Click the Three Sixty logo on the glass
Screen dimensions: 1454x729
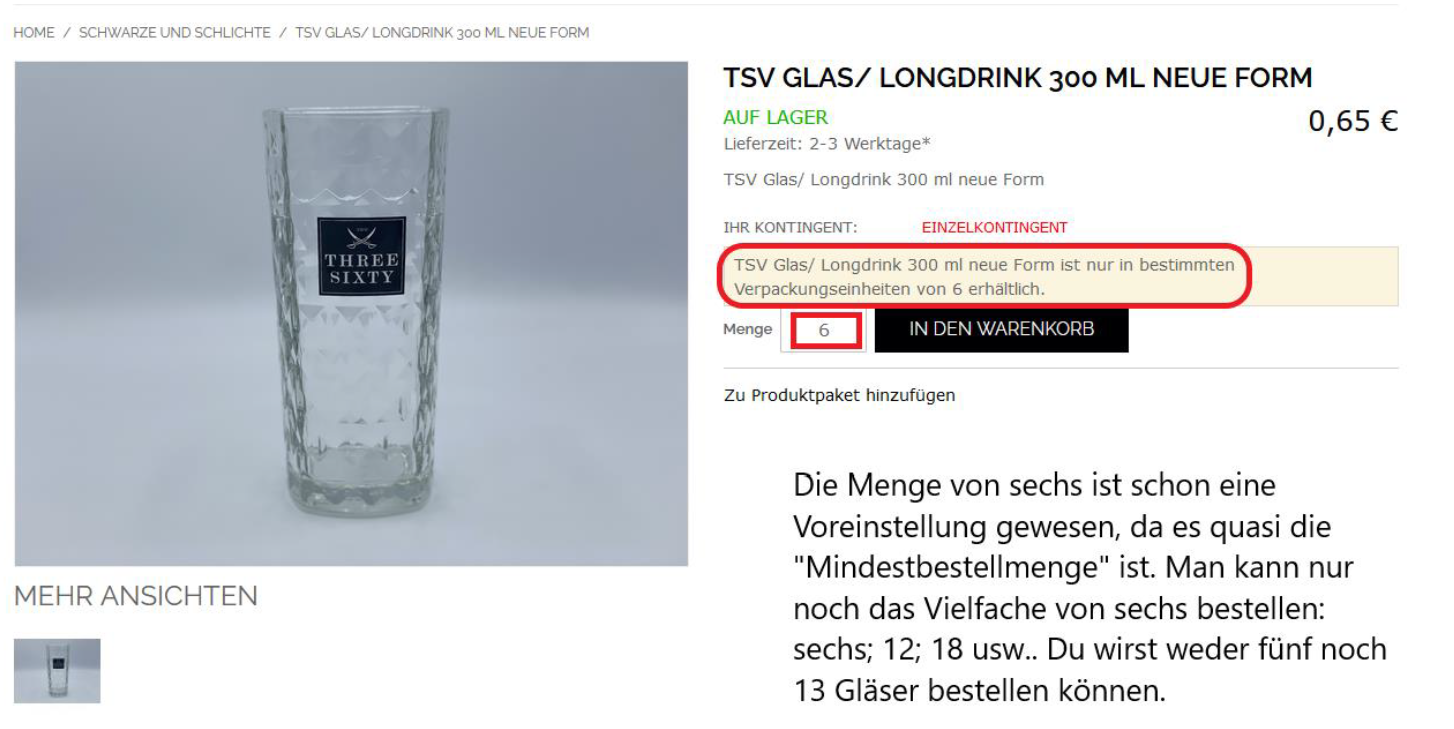click(x=362, y=256)
